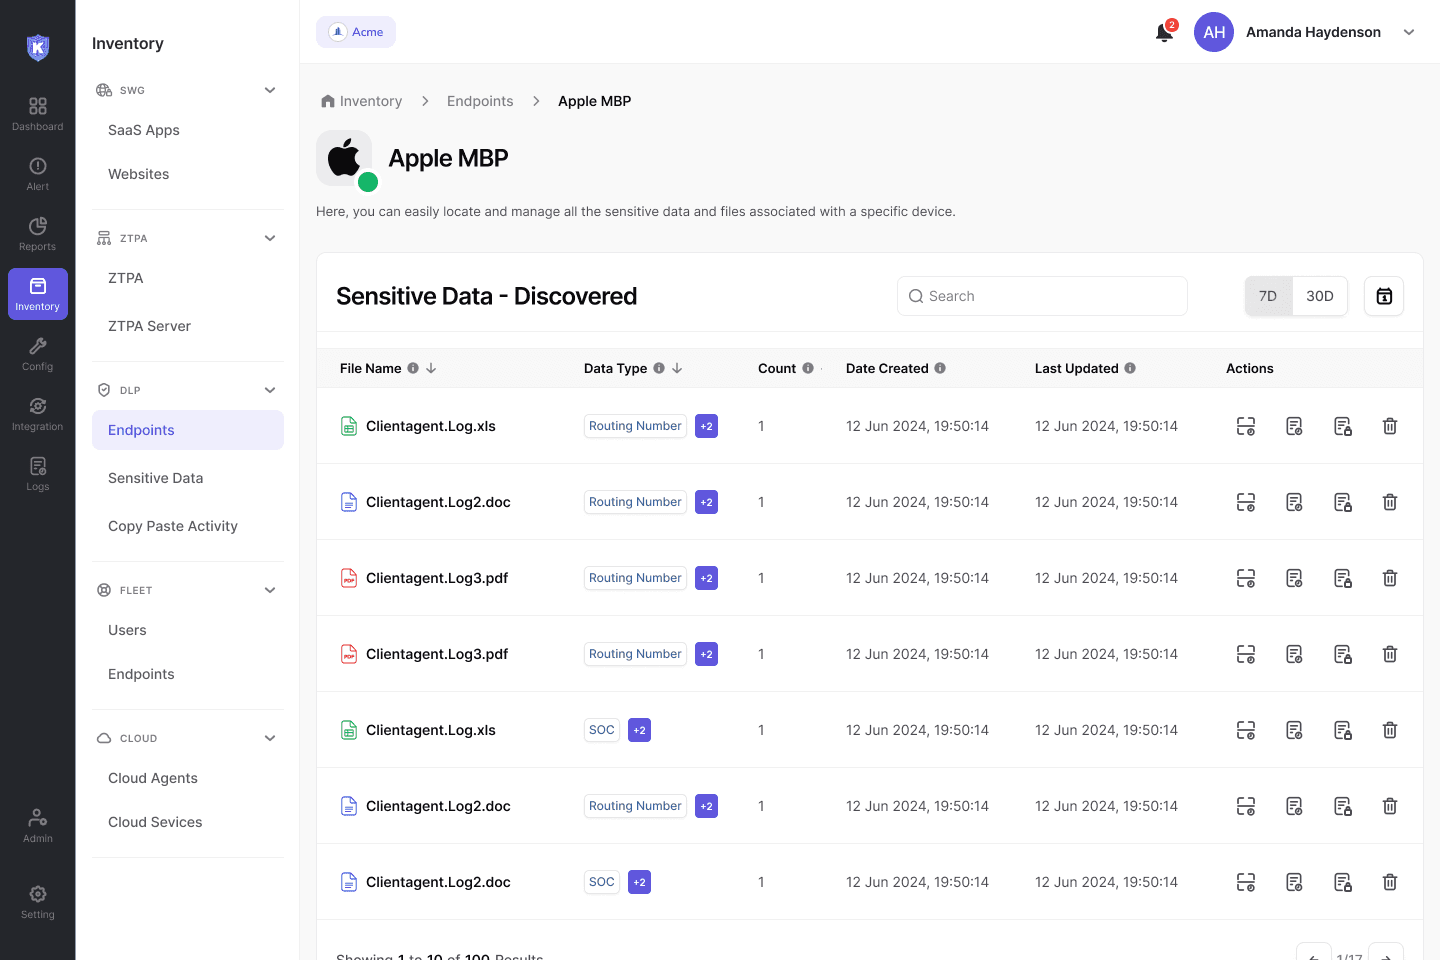Sort by File Name arrow
1440x960 pixels.
pyautogui.click(x=431, y=368)
